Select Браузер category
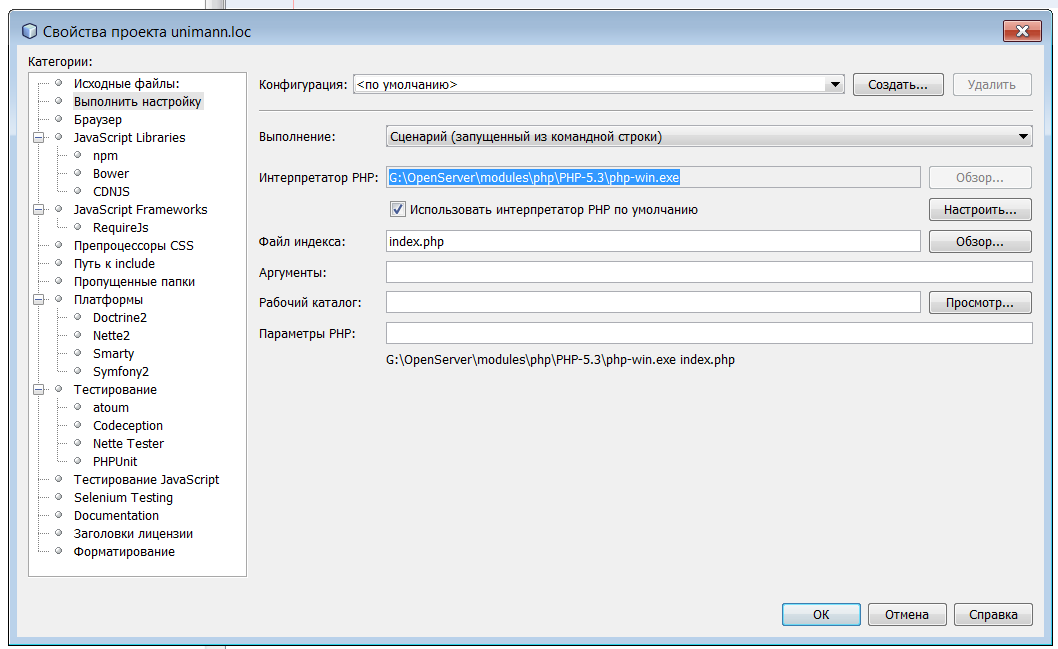Viewport: 1058px width, 649px height. 97,120
